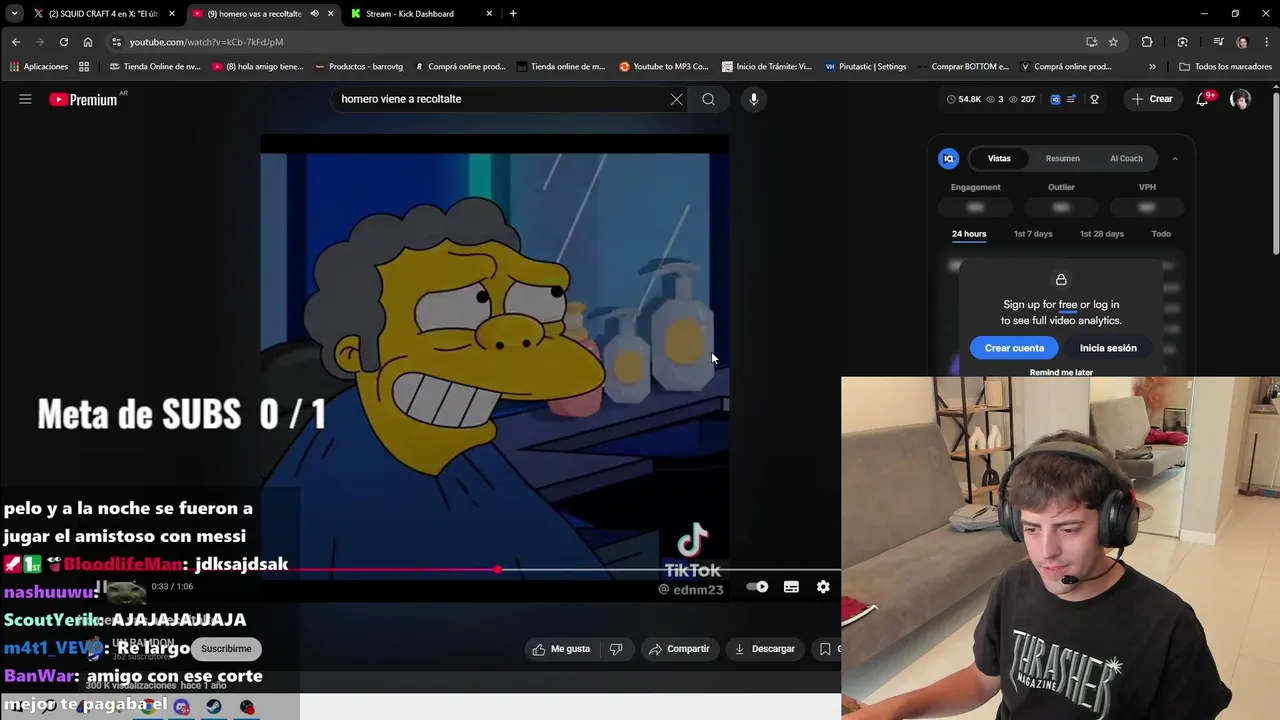Viewport: 1280px width, 720px height.
Task: Toggle video subtitles button
Action: (791, 587)
